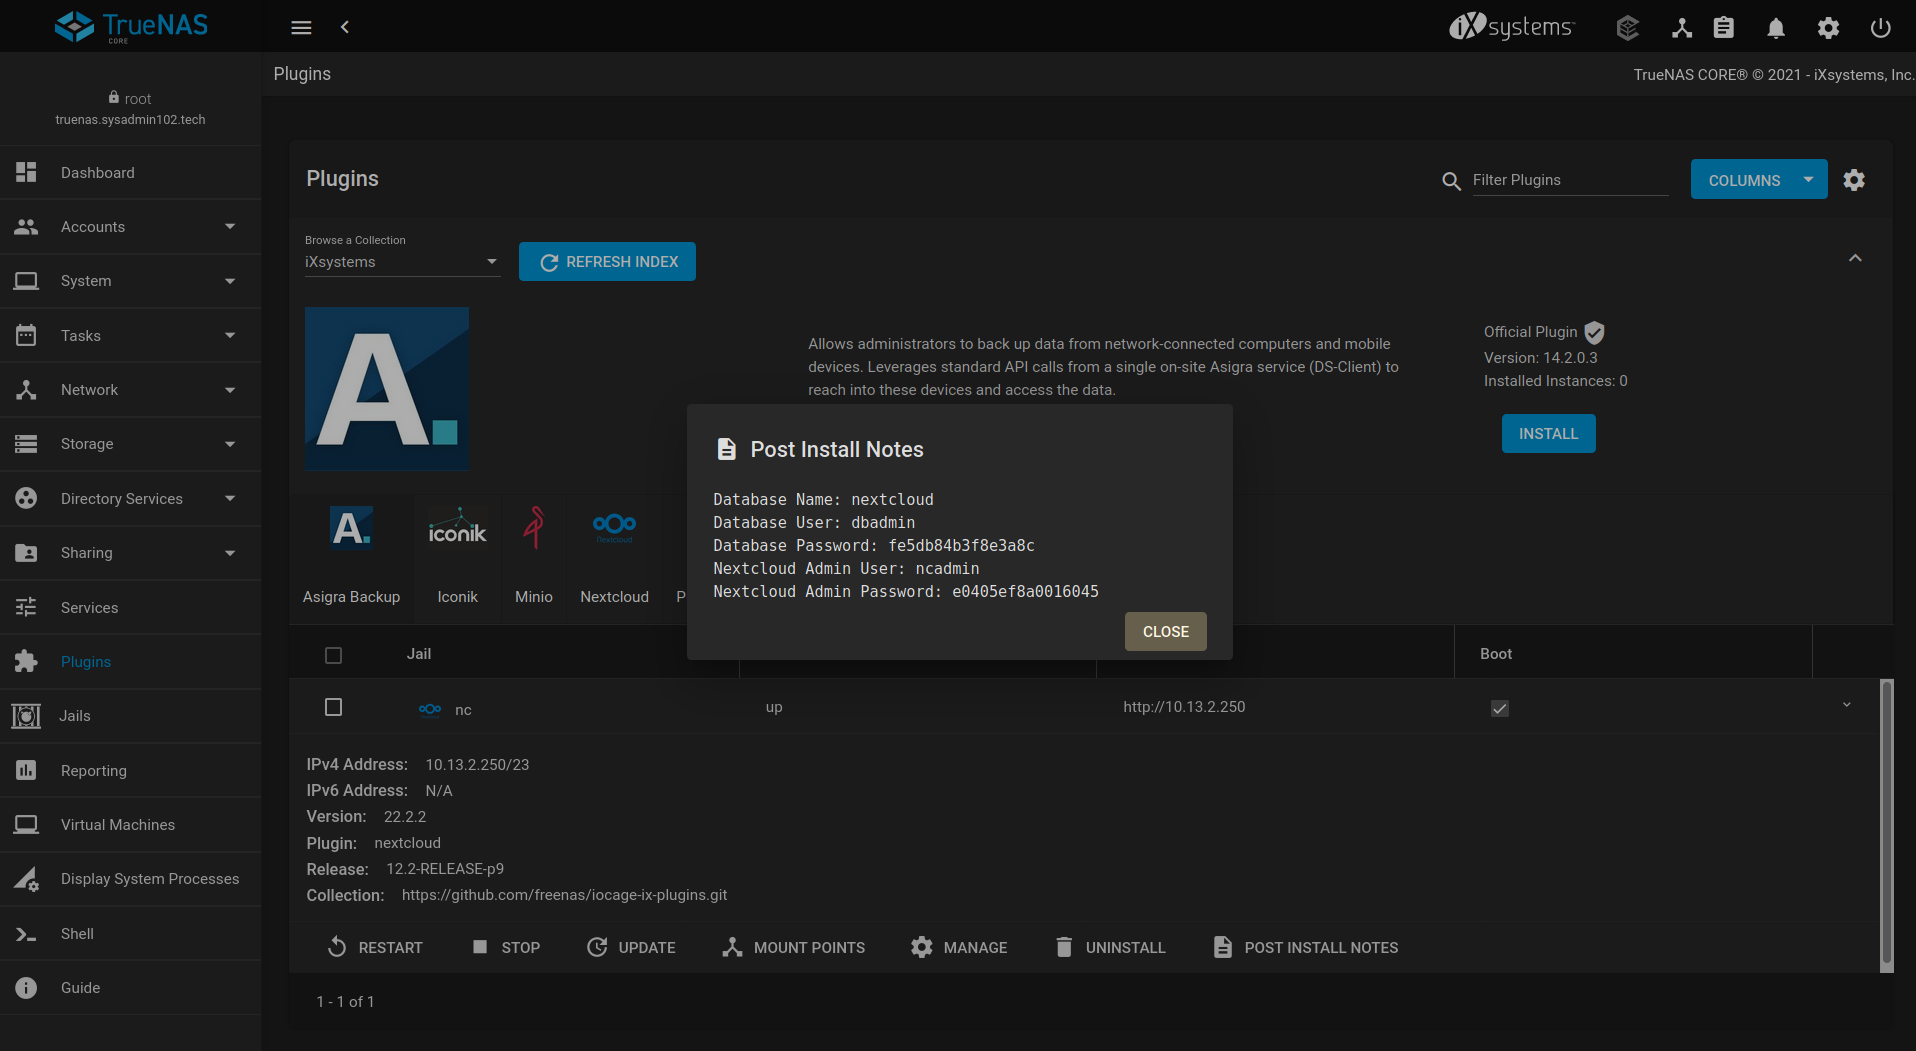Image resolution: width=1916 pixels, height=1051 pixels.
Task: Open Shell in sidebar
Action: 131,934
